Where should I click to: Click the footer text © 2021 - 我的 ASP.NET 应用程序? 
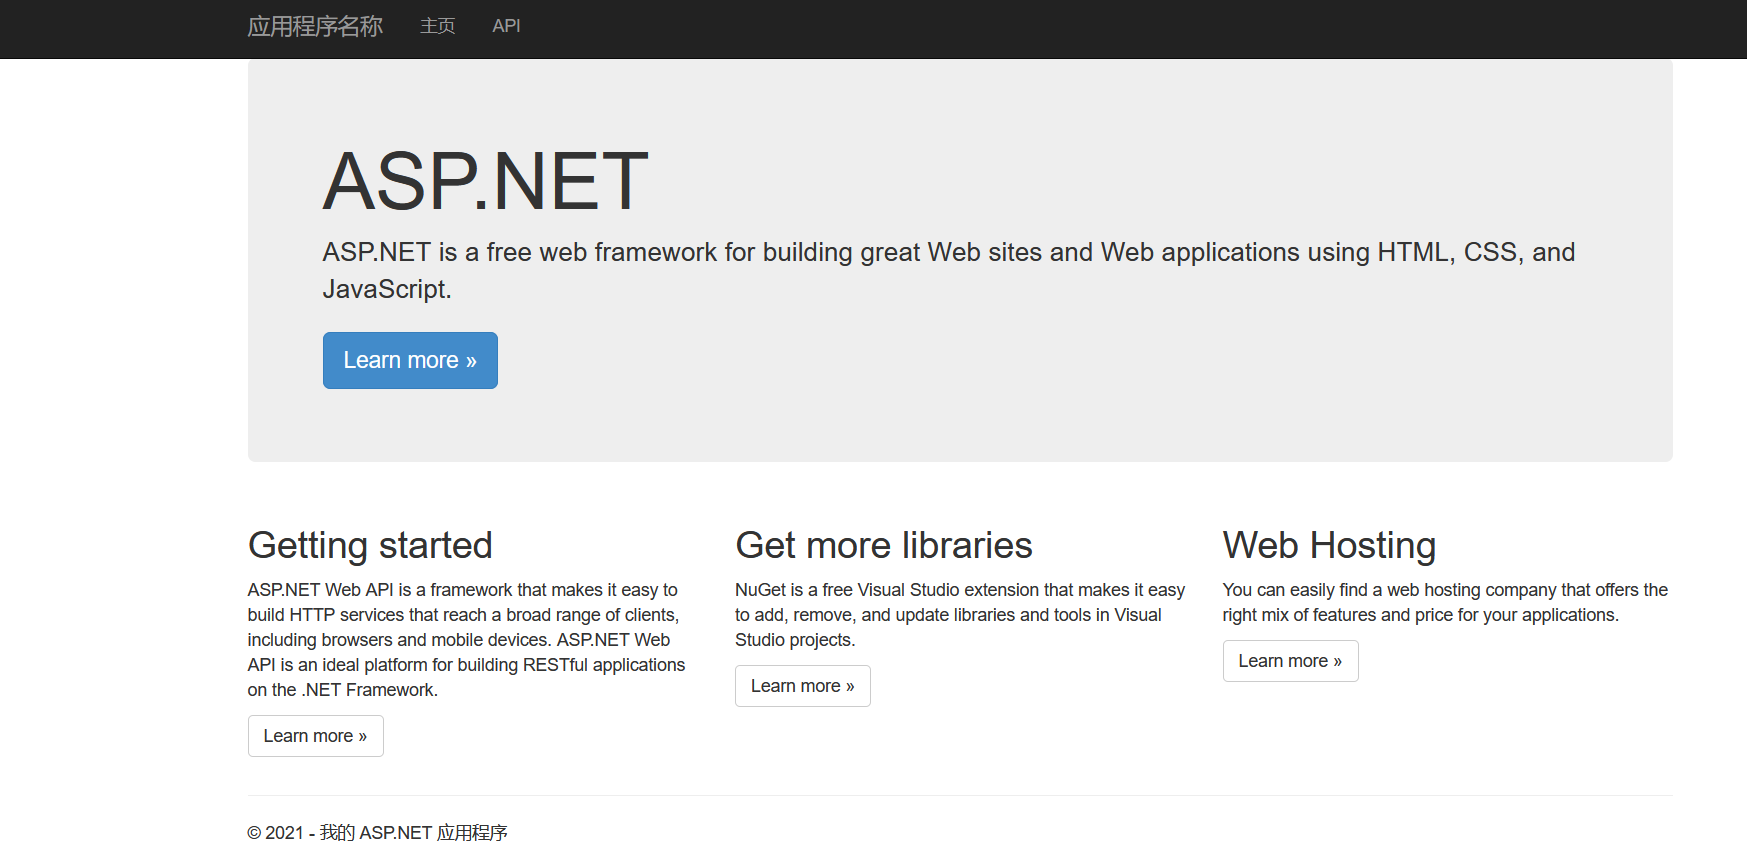coord(377,833)
